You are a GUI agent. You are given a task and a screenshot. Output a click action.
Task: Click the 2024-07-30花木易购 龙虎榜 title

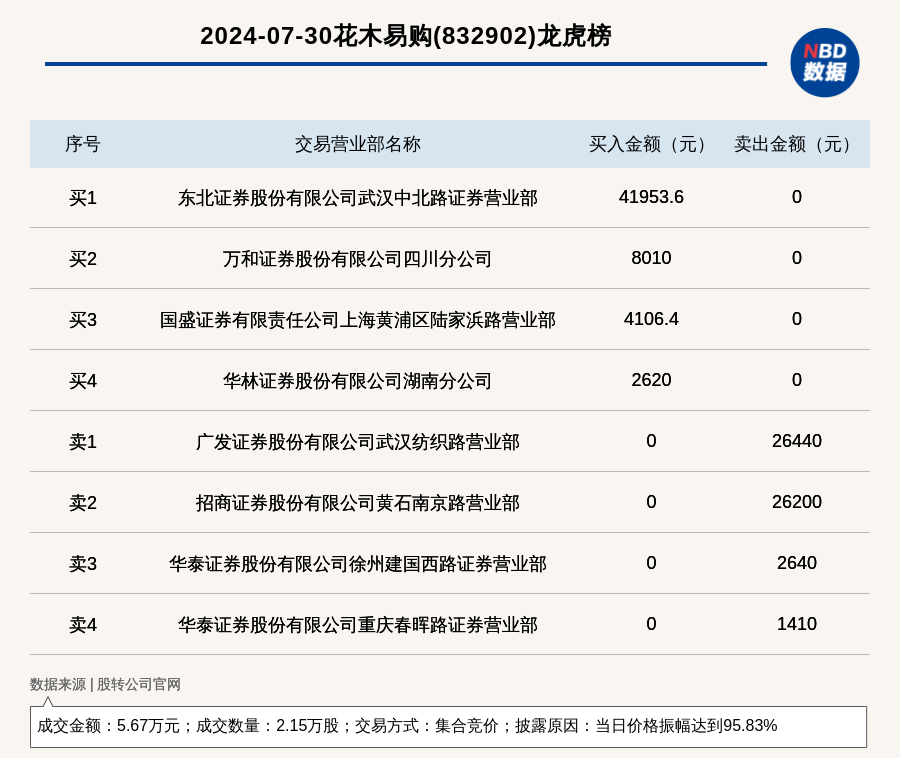pyautogui.click(x=405, y=36)
